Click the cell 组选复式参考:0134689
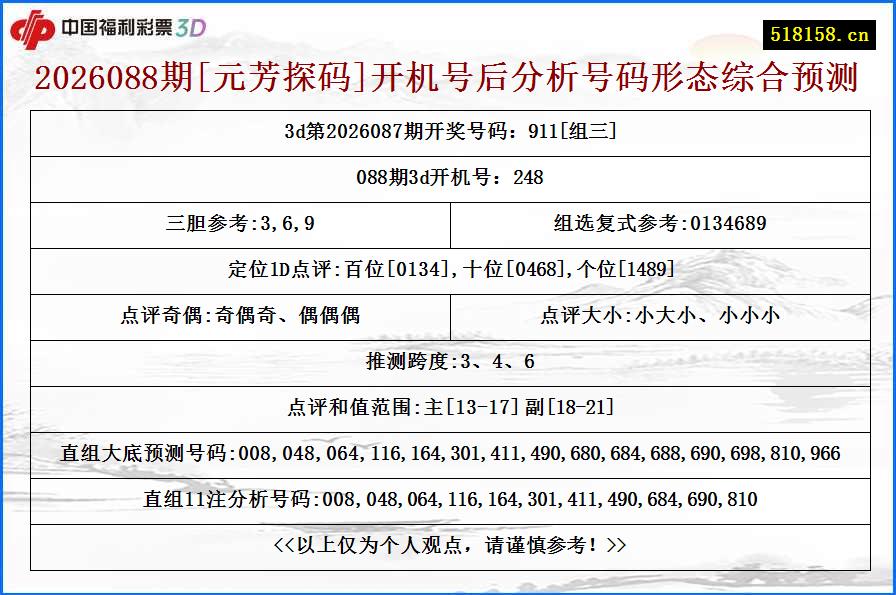Screen dimensions: 896x595 tap(661, 225)
